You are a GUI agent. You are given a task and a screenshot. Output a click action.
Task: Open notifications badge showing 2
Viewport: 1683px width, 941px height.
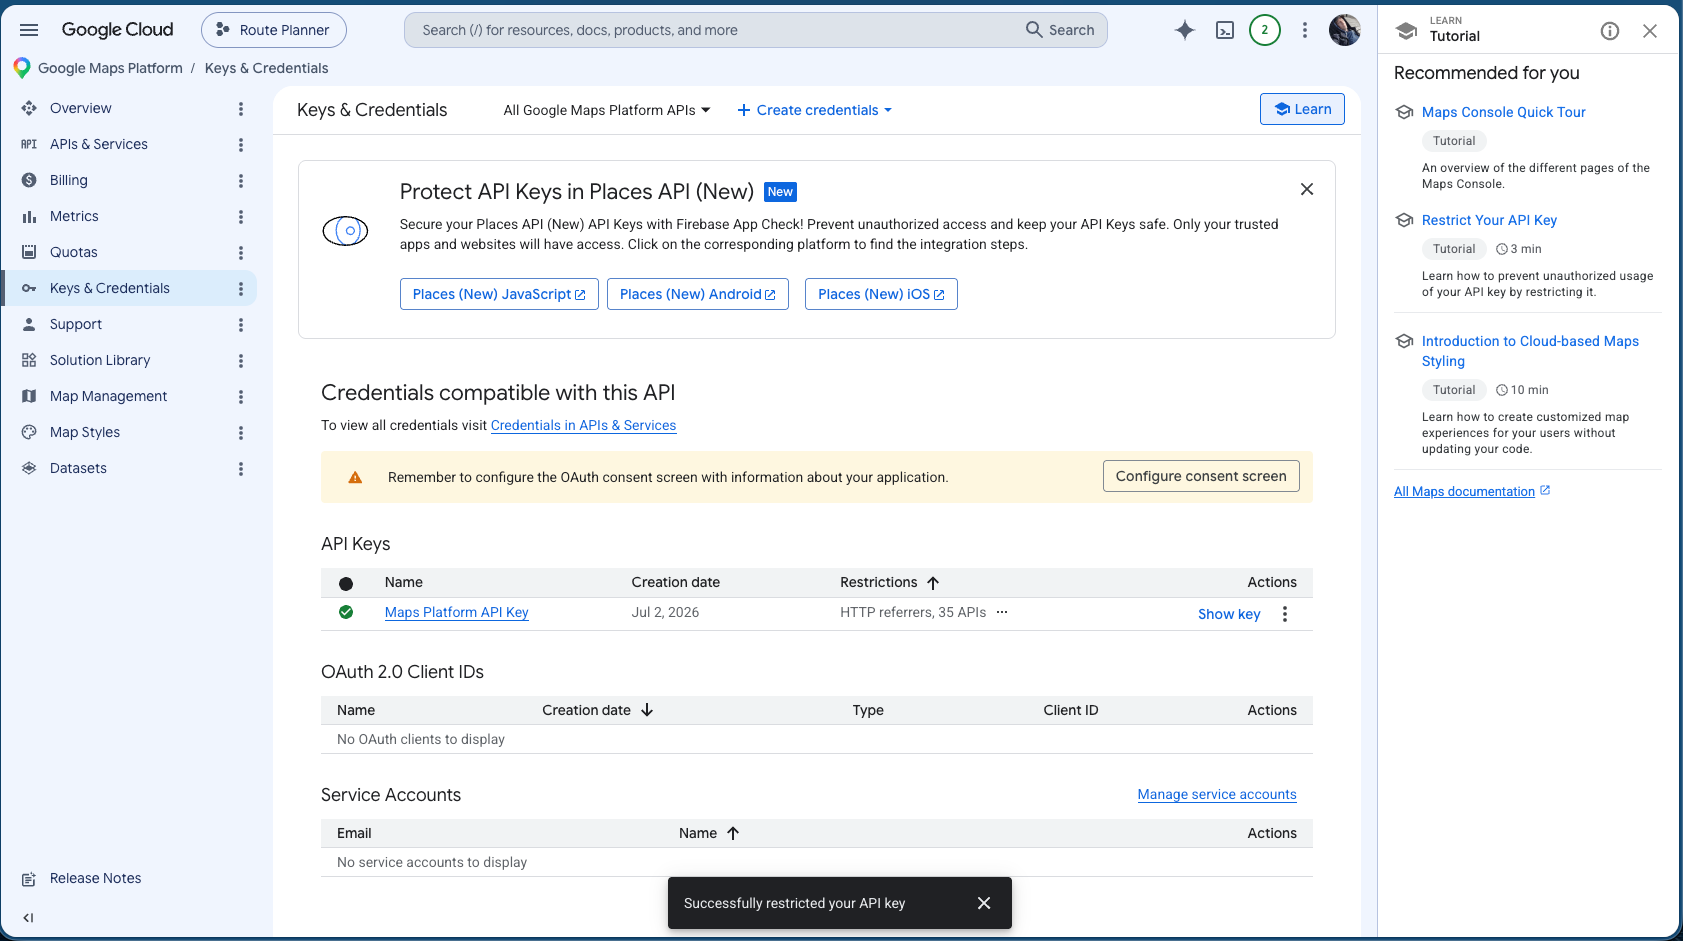point(1265,30)
